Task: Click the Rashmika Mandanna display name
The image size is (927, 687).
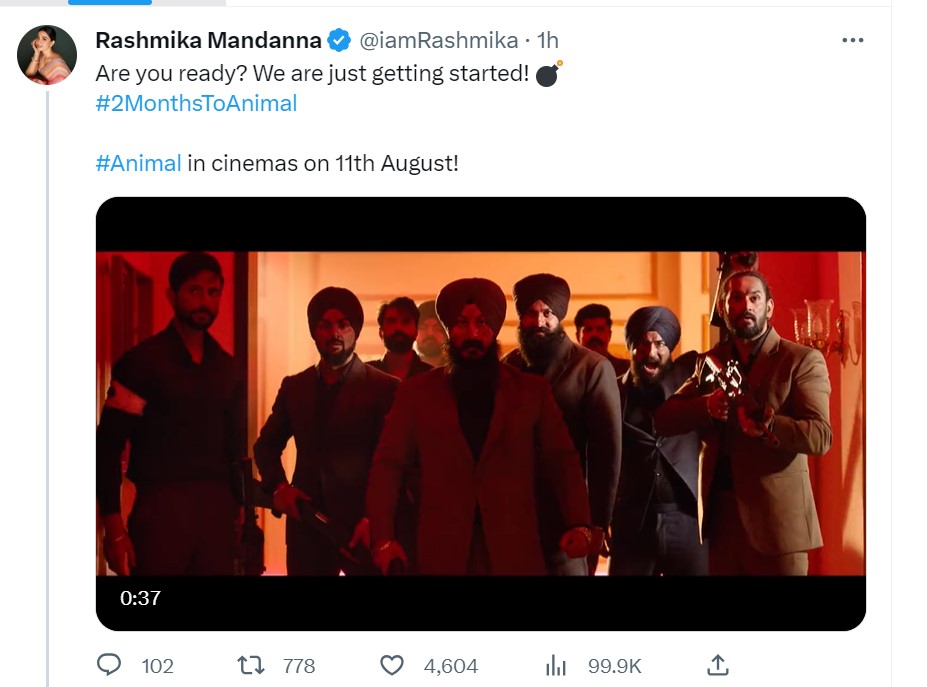Action: pos(208,40)
